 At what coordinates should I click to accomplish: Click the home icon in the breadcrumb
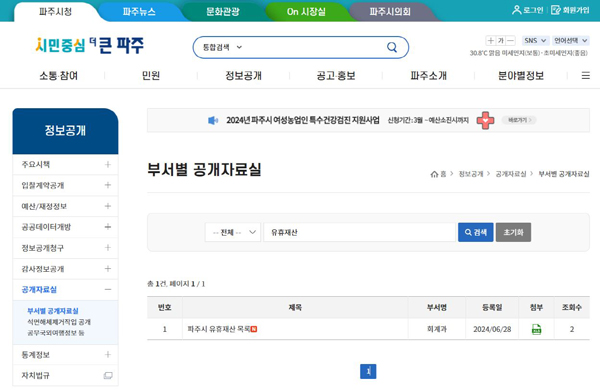(x=434, y=174)
